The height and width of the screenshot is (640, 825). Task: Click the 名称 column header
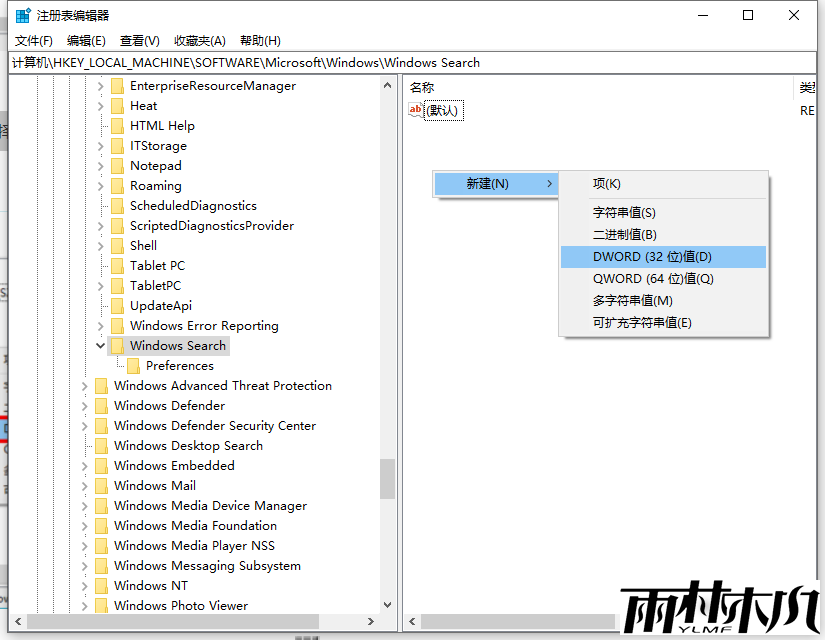[420, 87]
